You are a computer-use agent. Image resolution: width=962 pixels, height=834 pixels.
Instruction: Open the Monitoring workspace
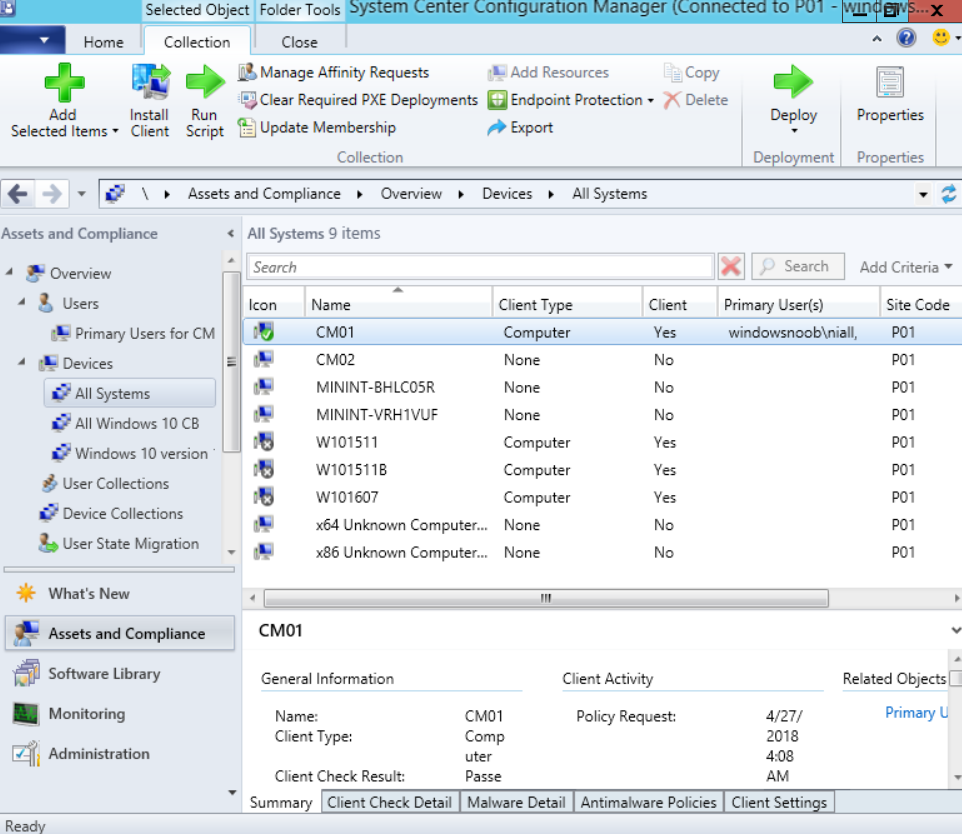[x=120, y=714]
